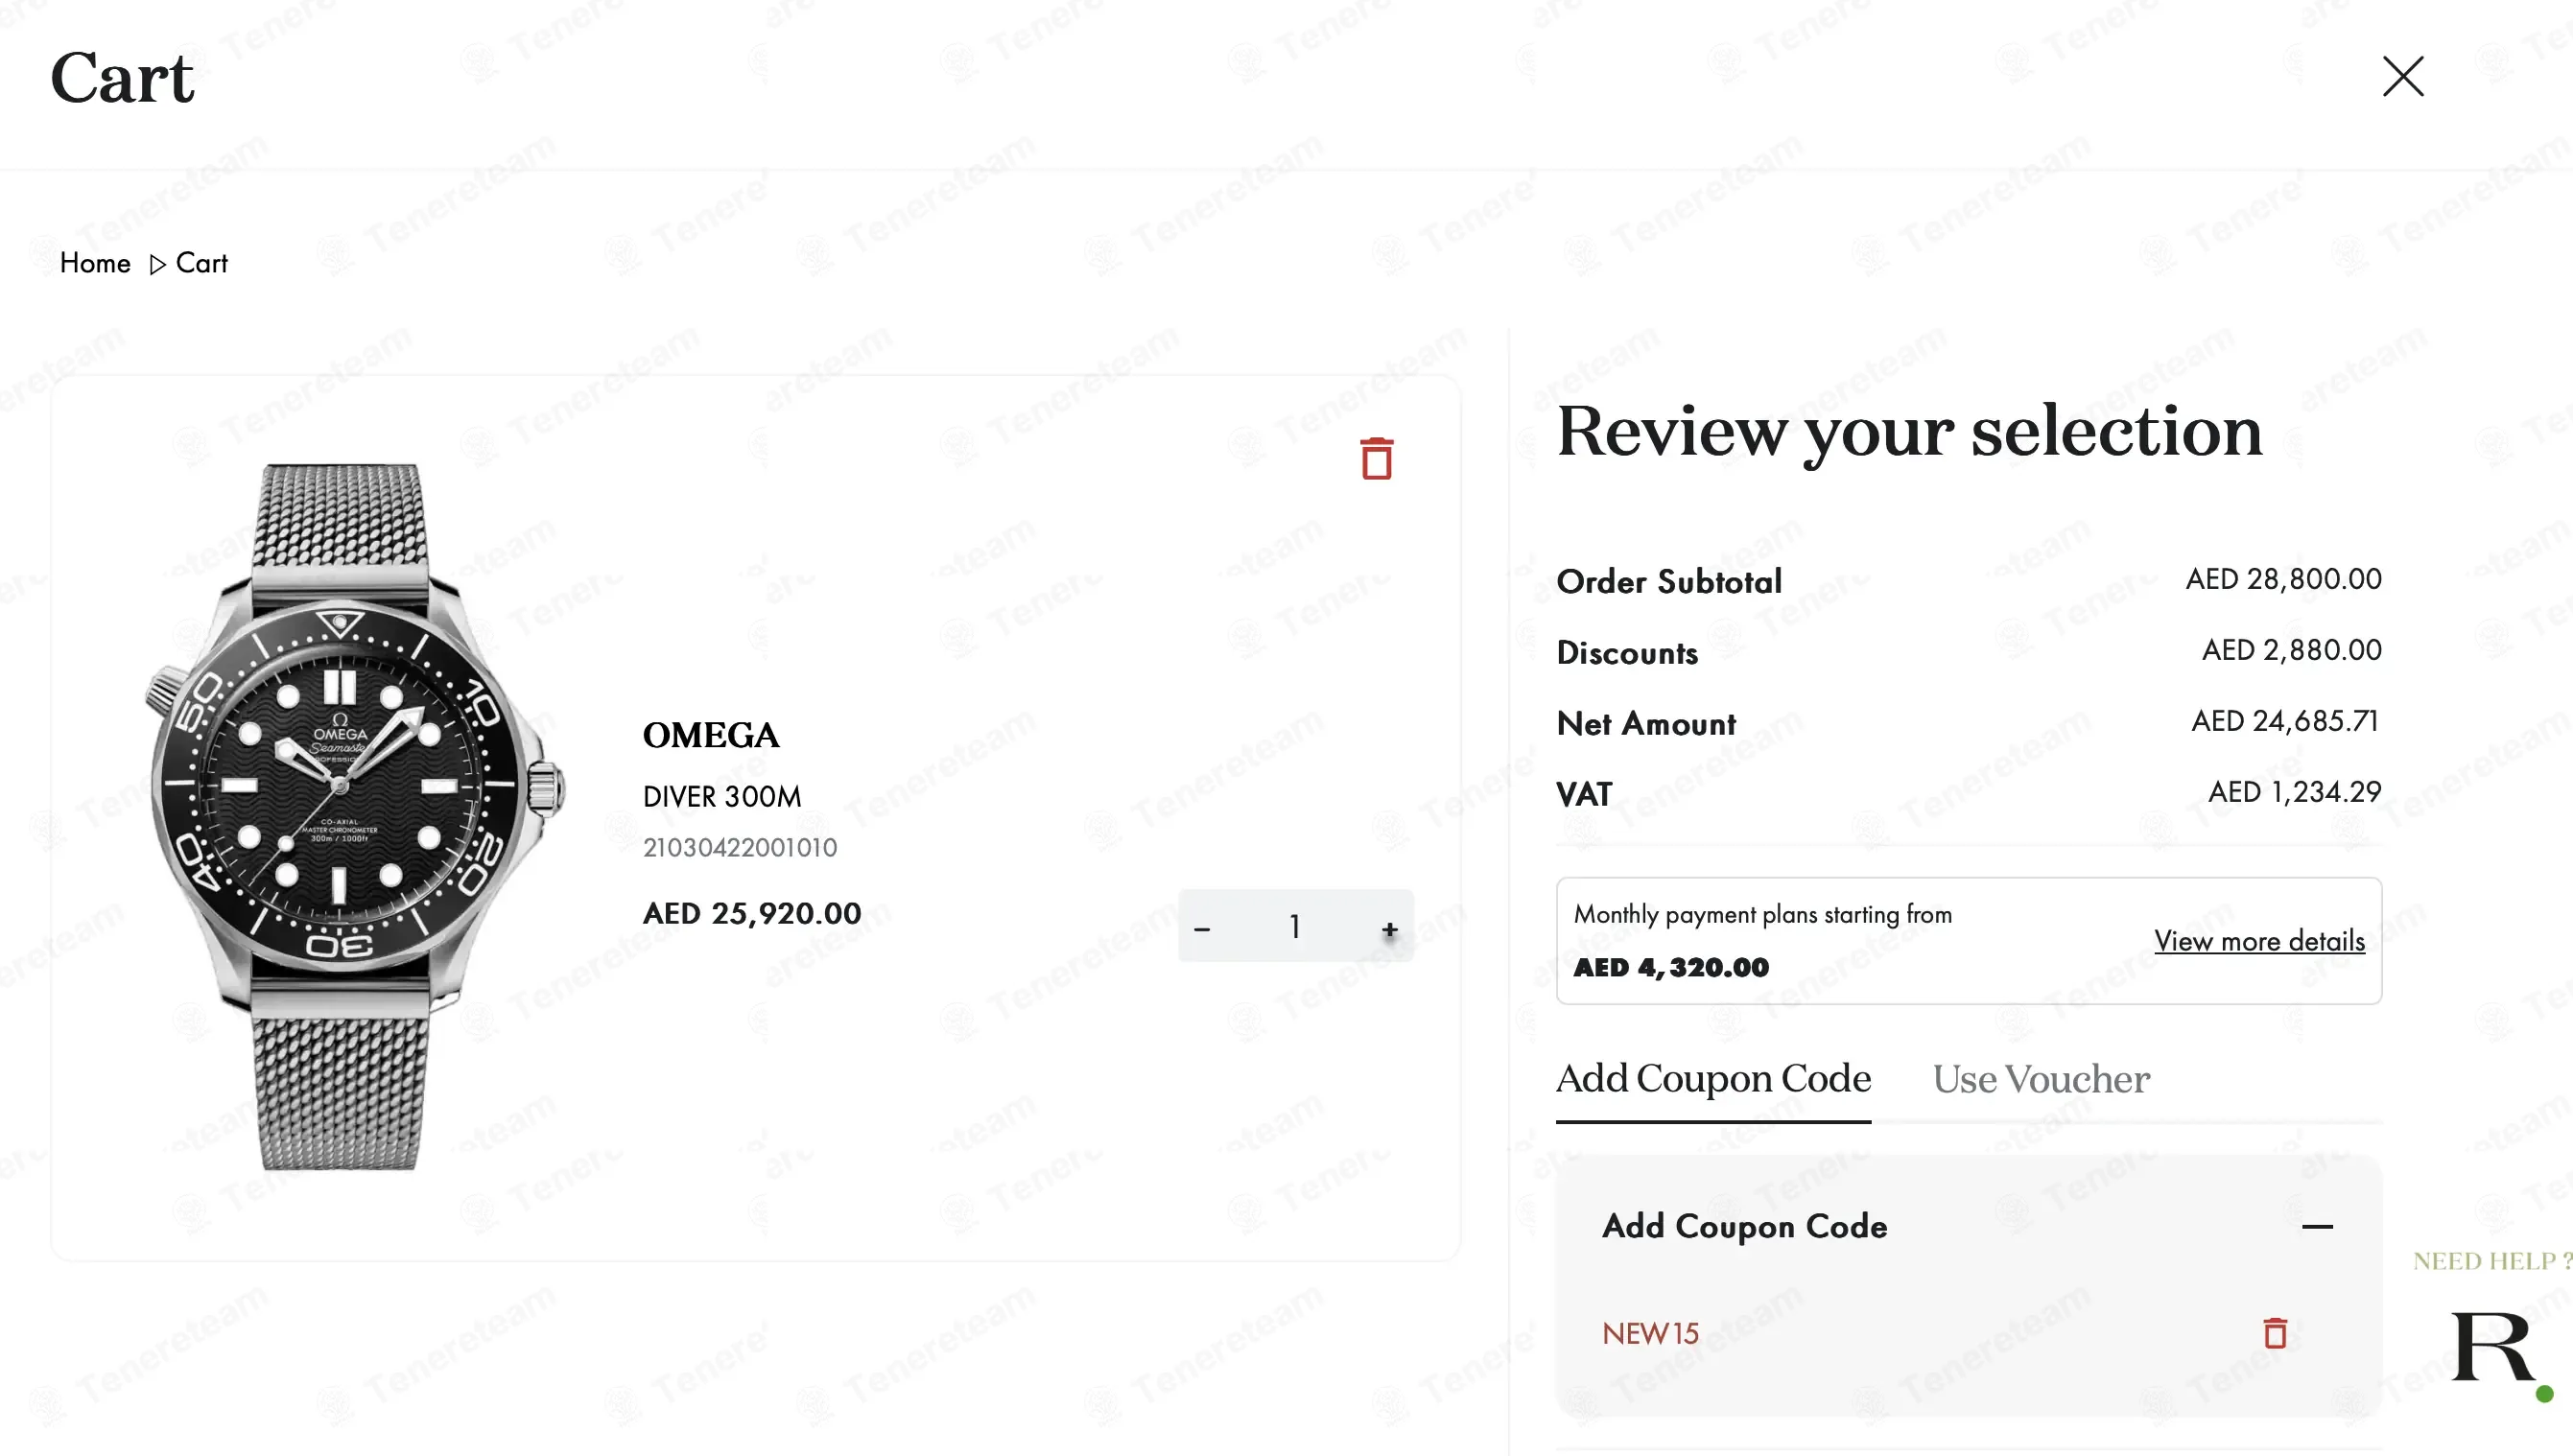Screen dimensions: 2573x1456
Task: Click the price AED 25,920.00
Action: coord(752,913)
